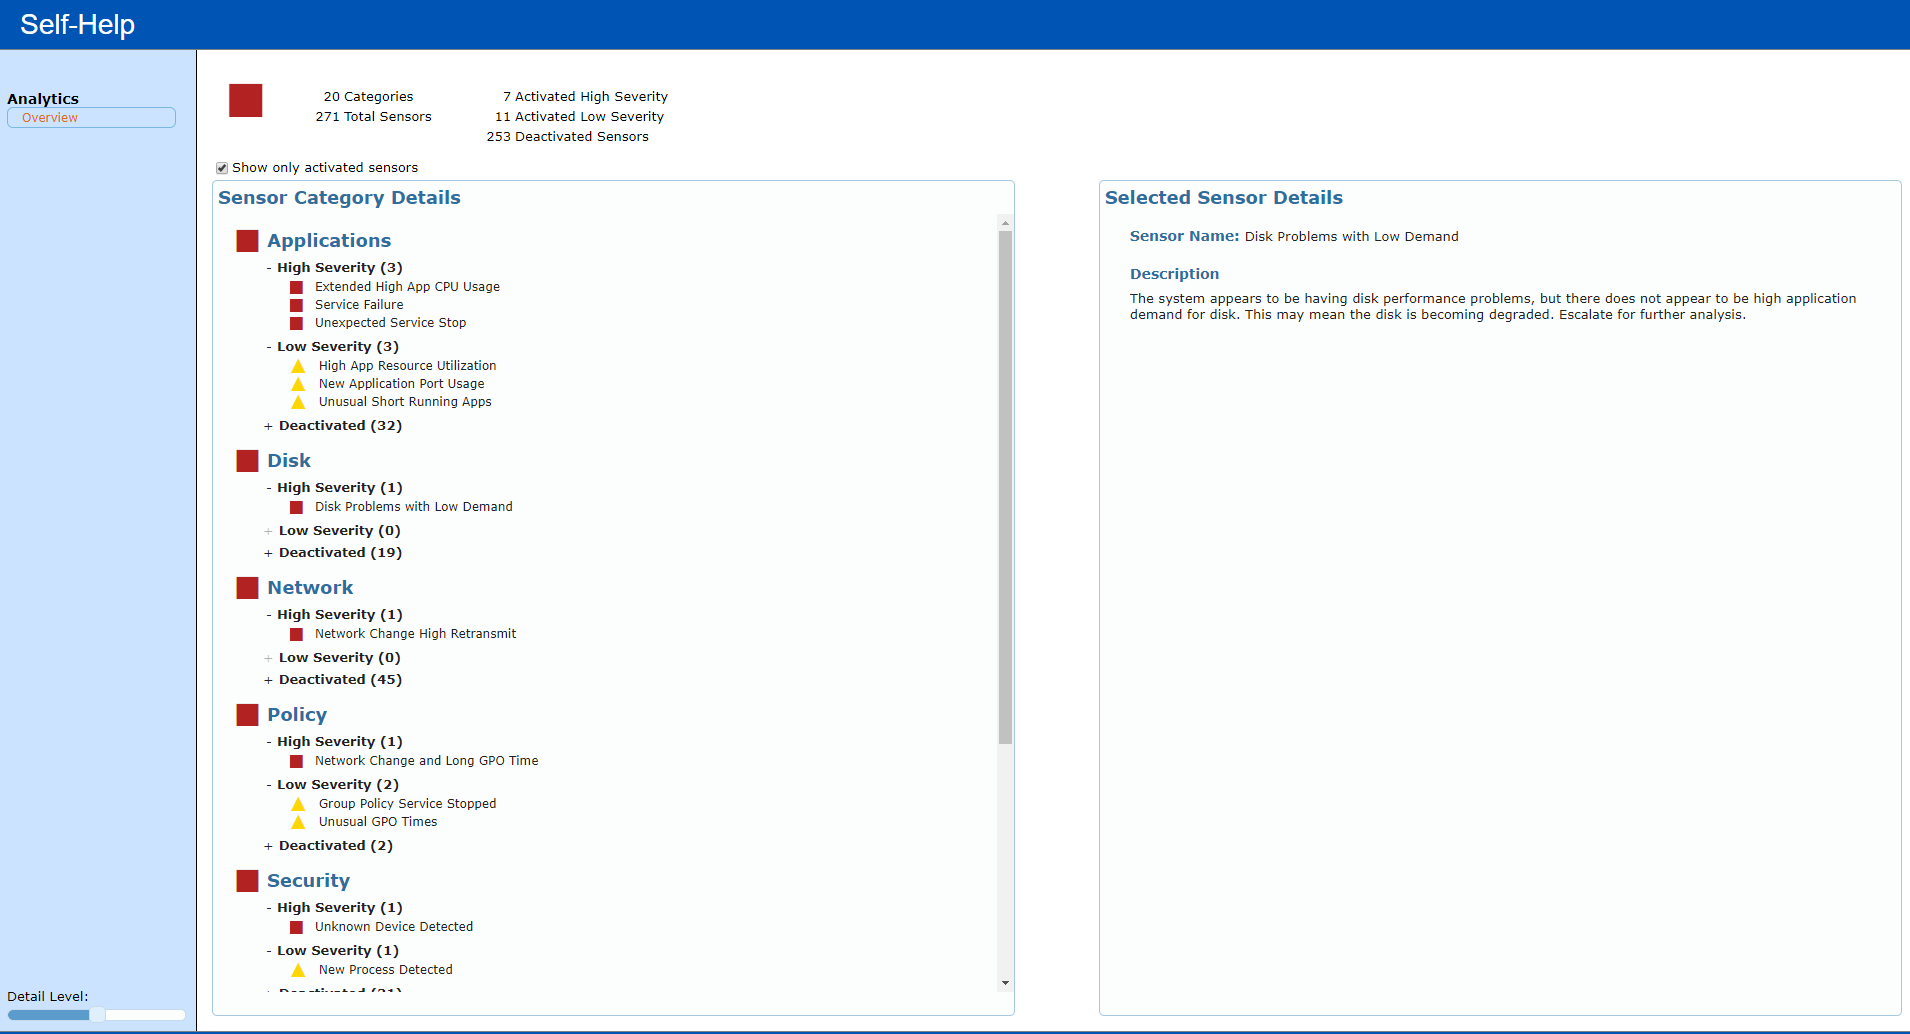Select the Disk Problems with Low Demand sensor
1910x1034 pixels.
pyautogui.click(x=413, y=507)
